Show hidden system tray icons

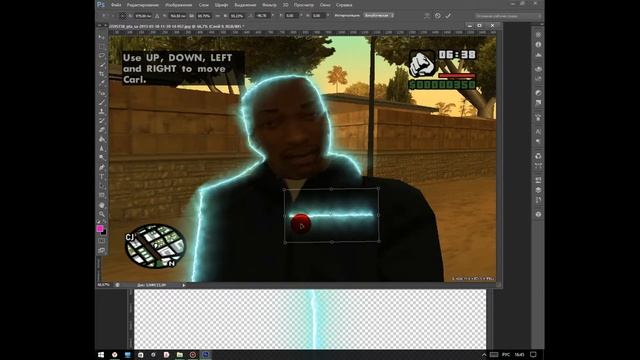tap(484, 355)
